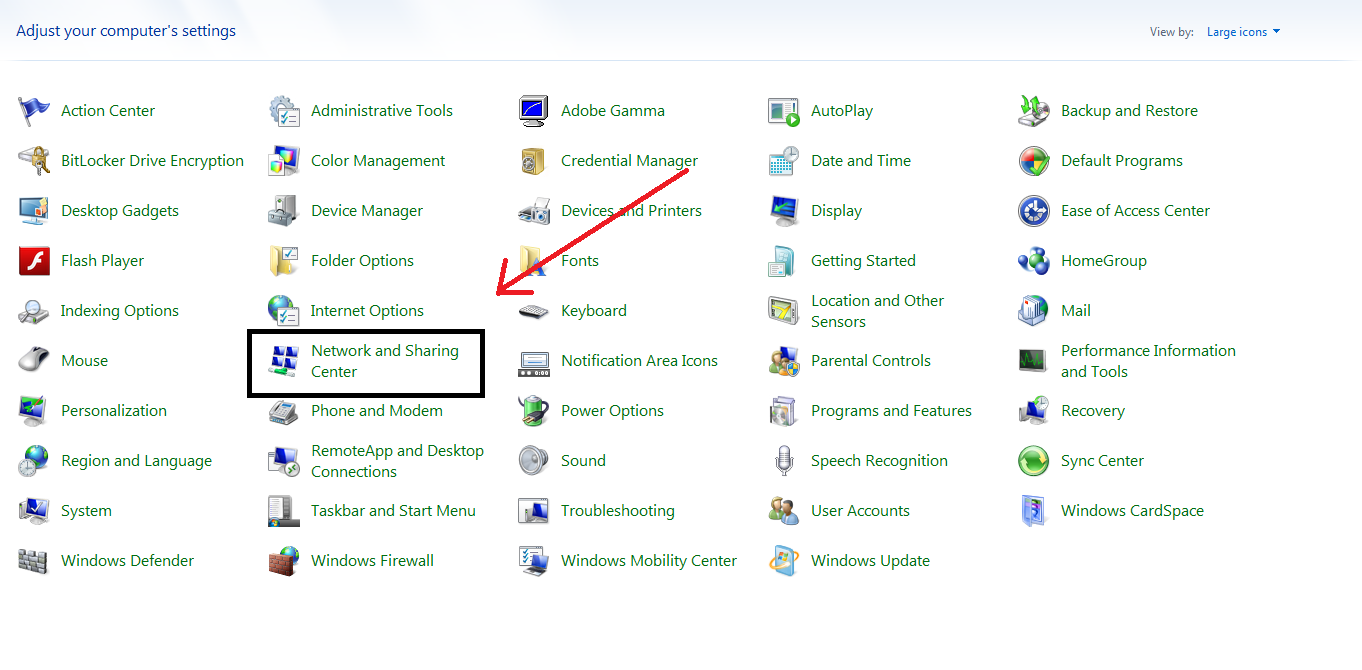Open the Keyboard icon
This screenshot has width=1362, height=670.
coord(534,311)
